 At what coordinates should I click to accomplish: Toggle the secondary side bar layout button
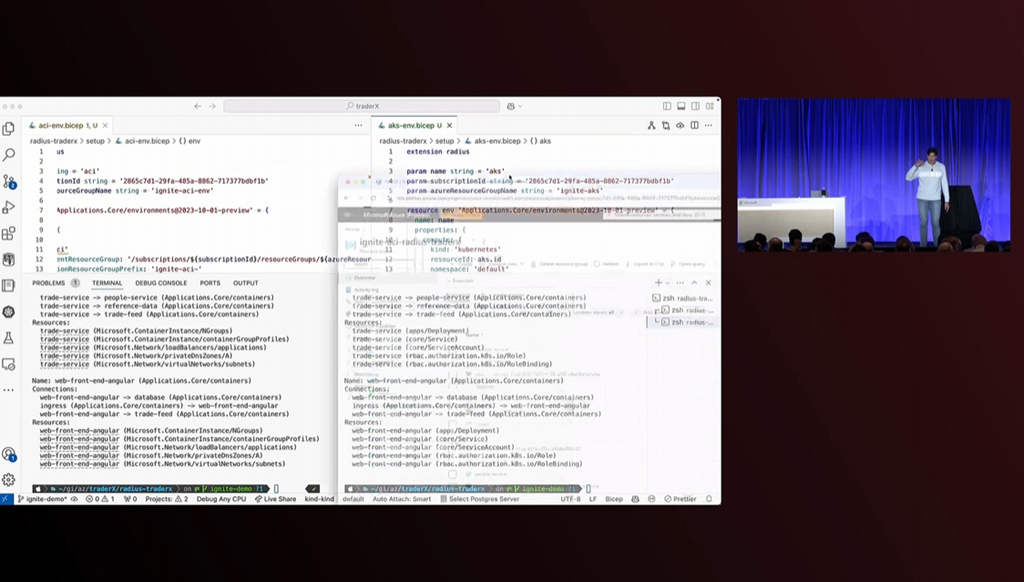click(x=694, y=106)
